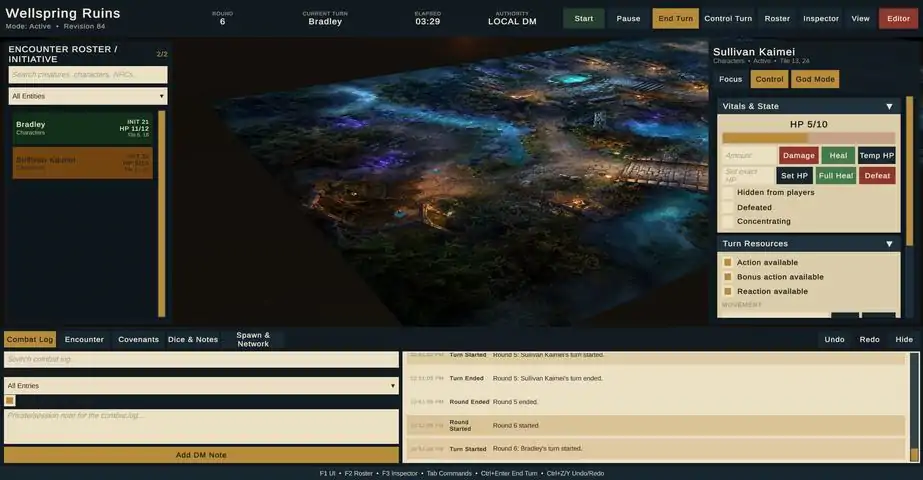
Task: Toggle the private note checkbox above note field
Action: [10, 400]
